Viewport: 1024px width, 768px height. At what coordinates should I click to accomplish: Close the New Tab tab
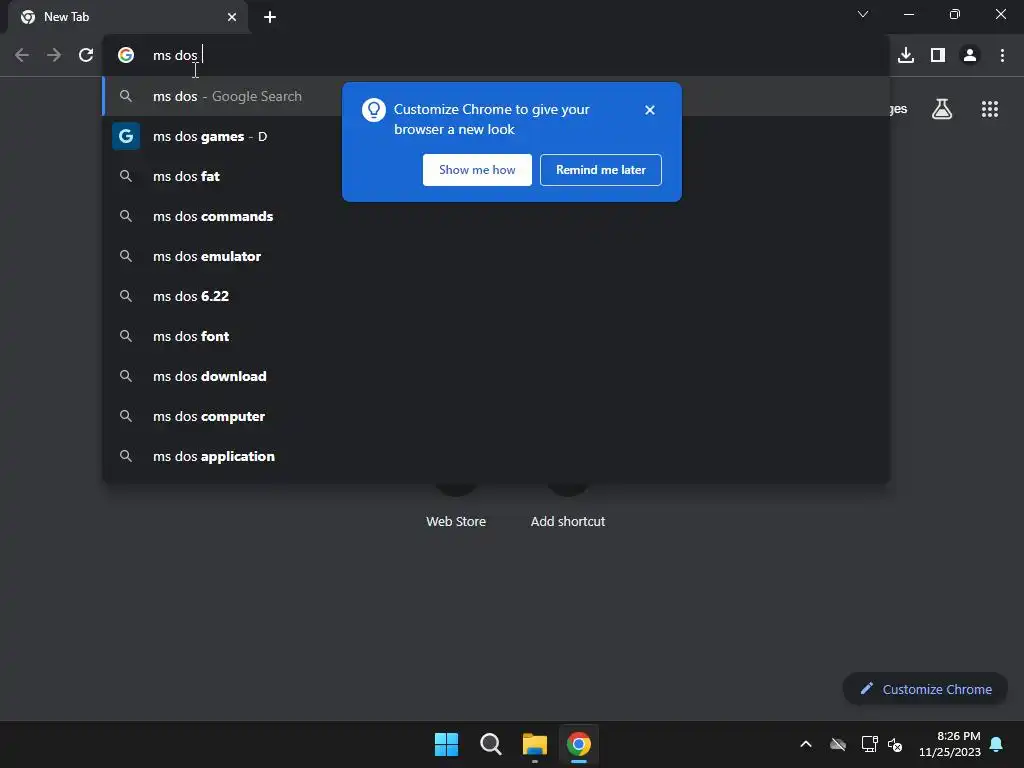coord(232,17)
